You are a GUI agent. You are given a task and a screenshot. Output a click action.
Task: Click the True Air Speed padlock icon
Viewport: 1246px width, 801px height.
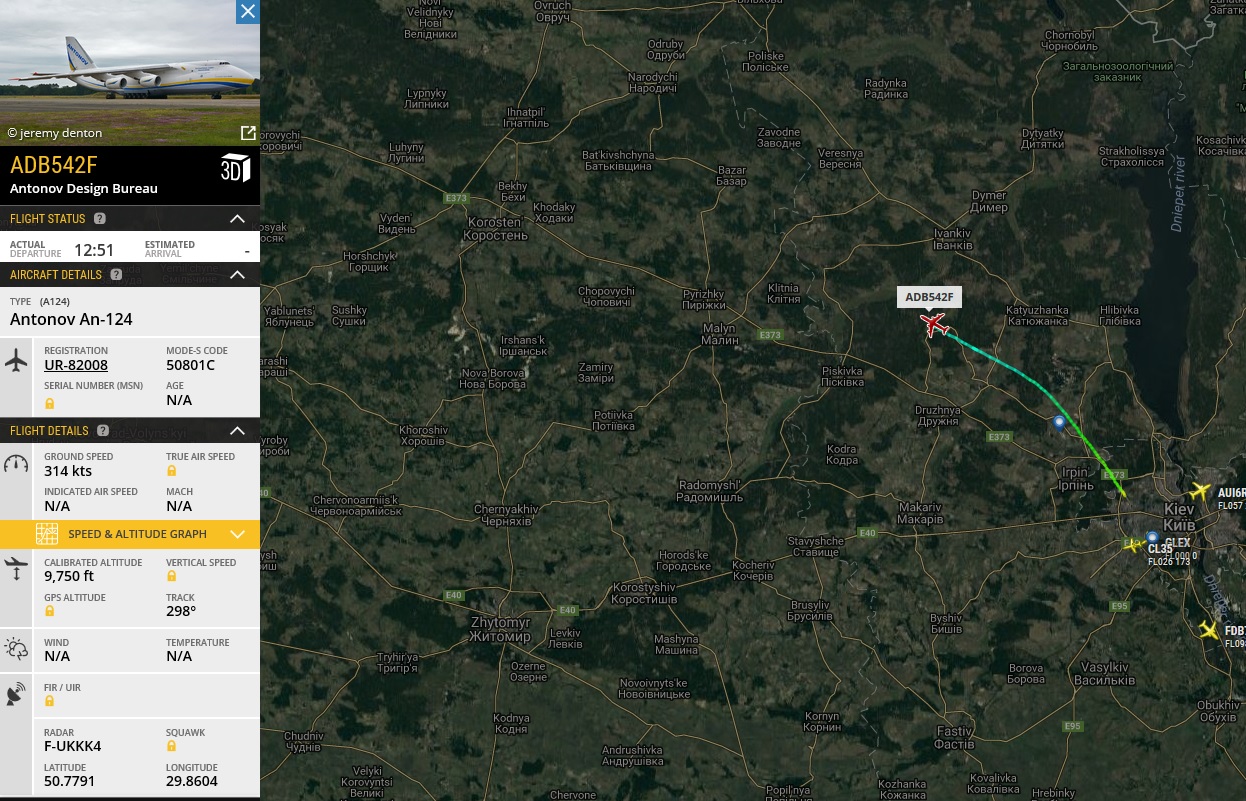tap(172, 471)
